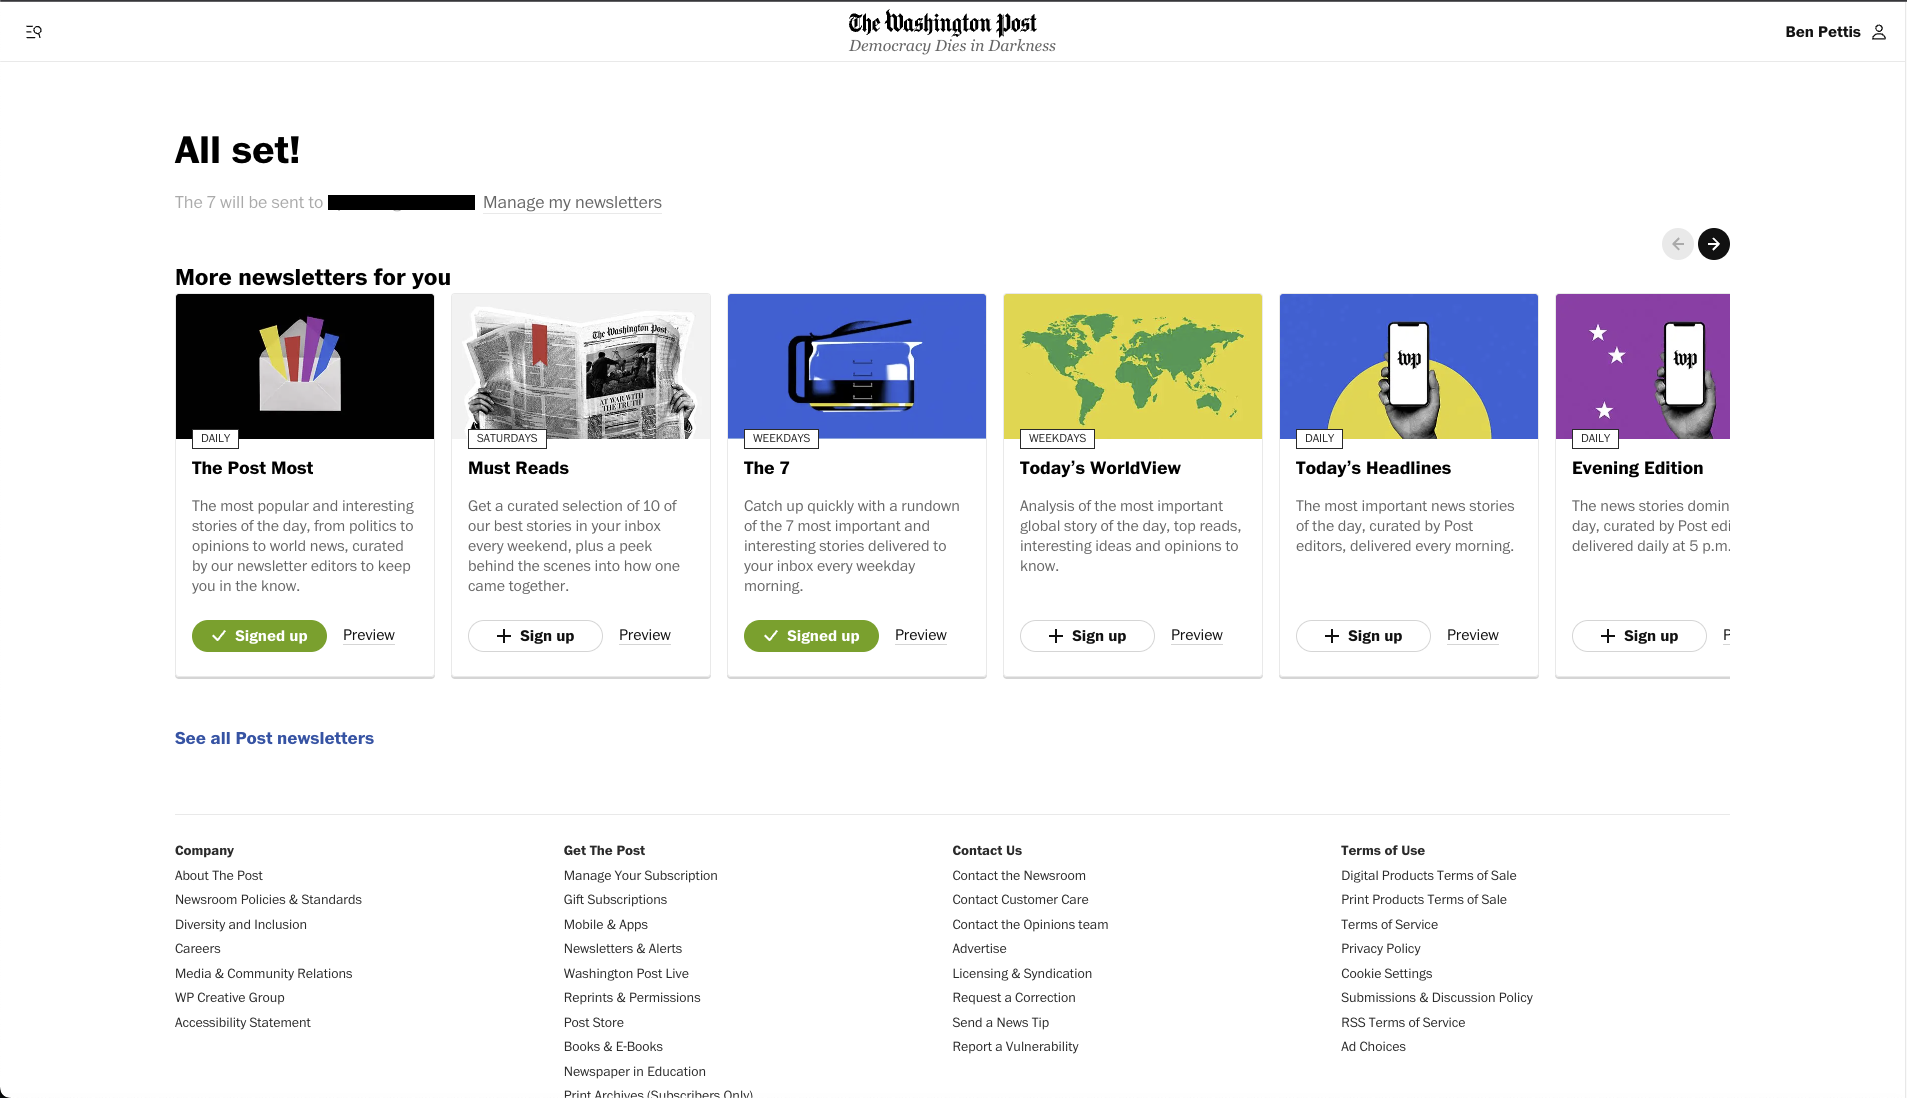Open the menu and search icon
The image size is (1907, 1098).
(x=33, y=32)
